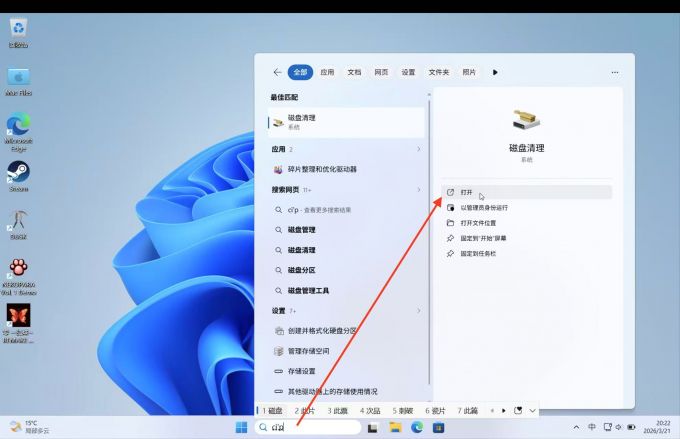Choose 打开文件位置
The height and width of the screenshot is (439, 680).
click(x=526, y=223)
